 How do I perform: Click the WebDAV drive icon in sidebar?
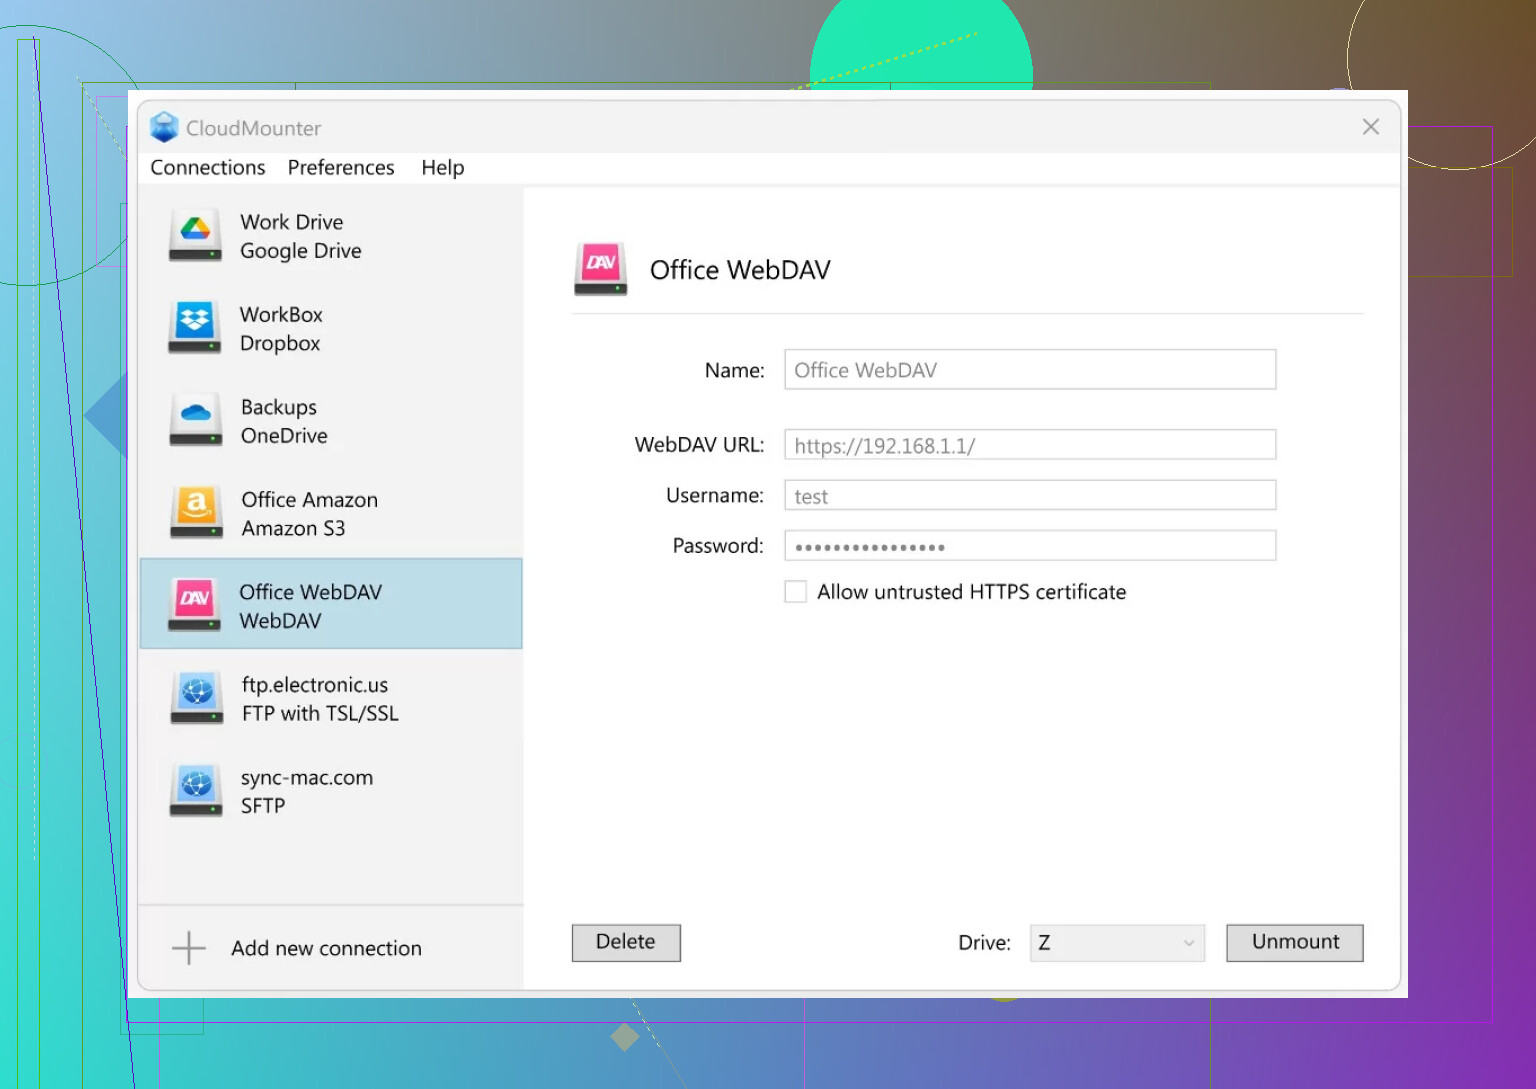tap(195, 605)
